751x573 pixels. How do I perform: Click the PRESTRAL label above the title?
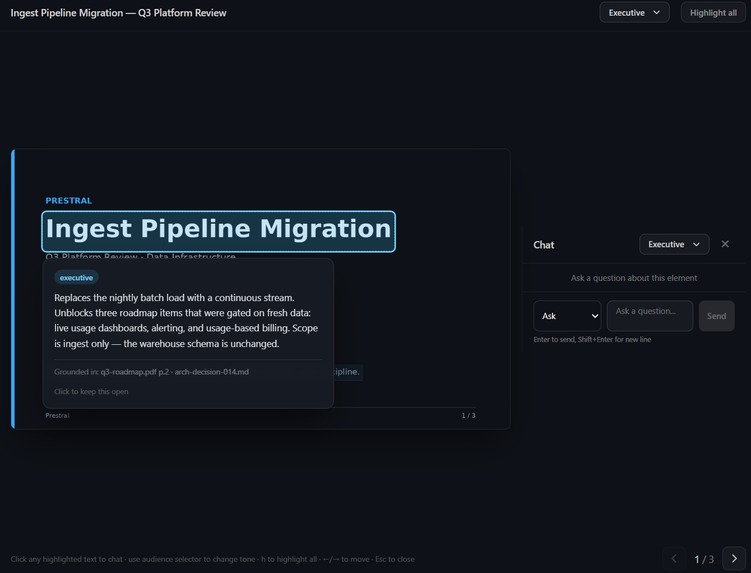[68, 201]
